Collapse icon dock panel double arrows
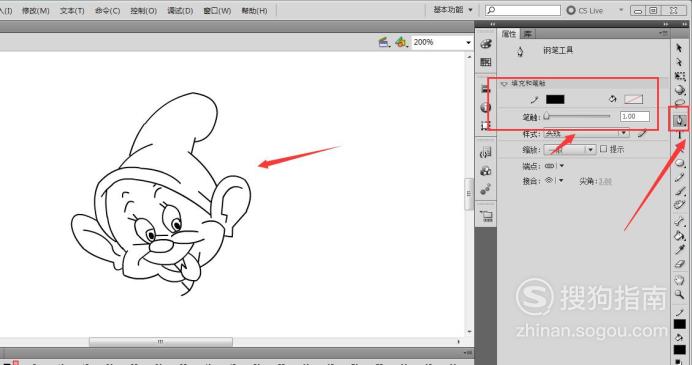 (493, 24)
